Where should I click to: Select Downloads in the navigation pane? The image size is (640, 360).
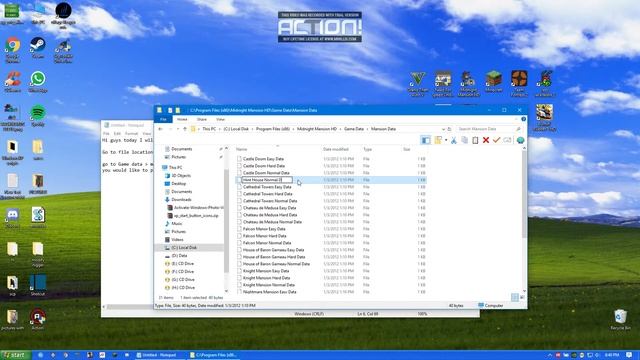click(181, 200)
